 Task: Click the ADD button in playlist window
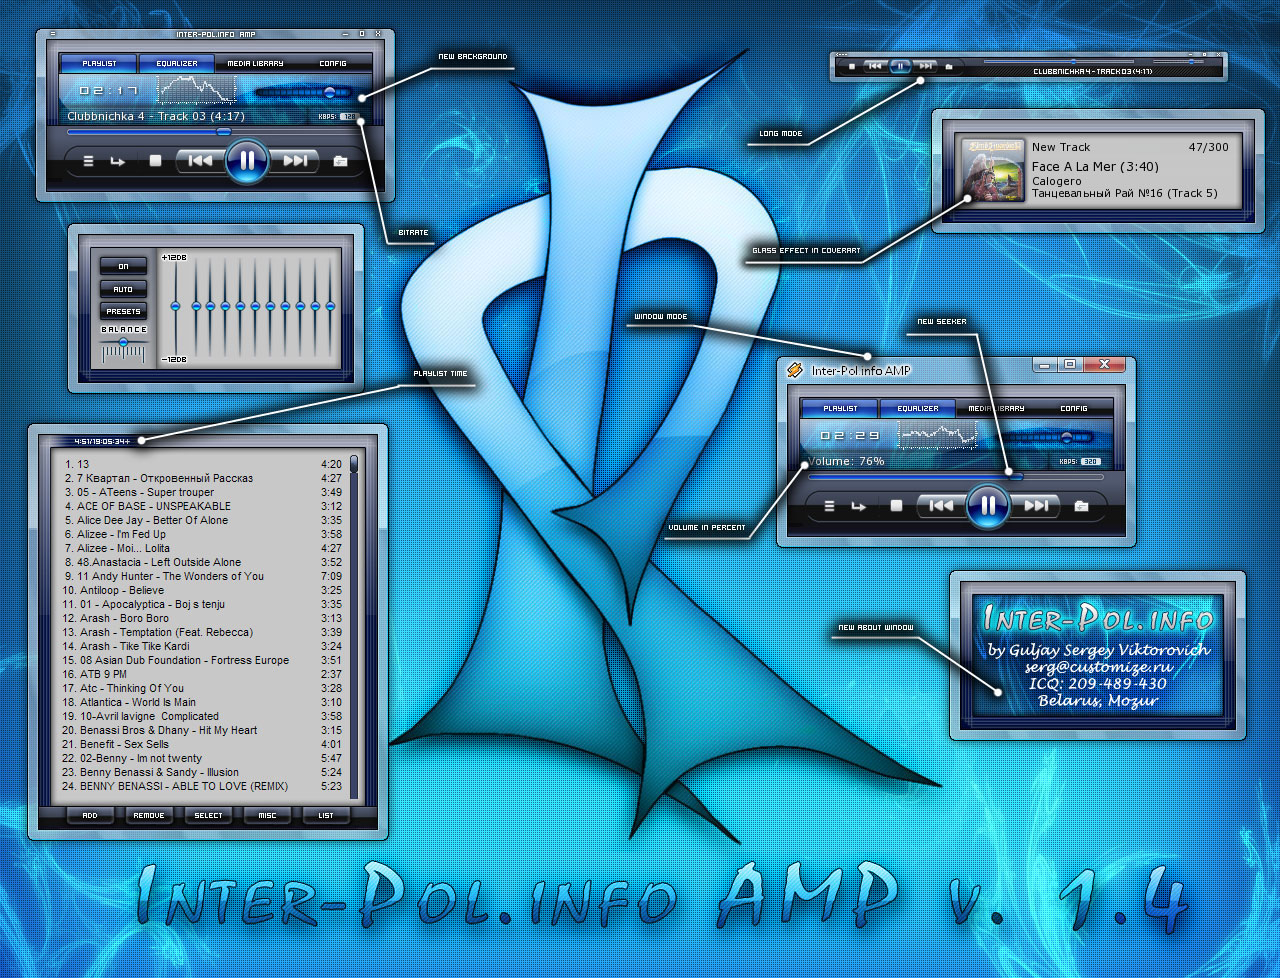pos(90,815)
